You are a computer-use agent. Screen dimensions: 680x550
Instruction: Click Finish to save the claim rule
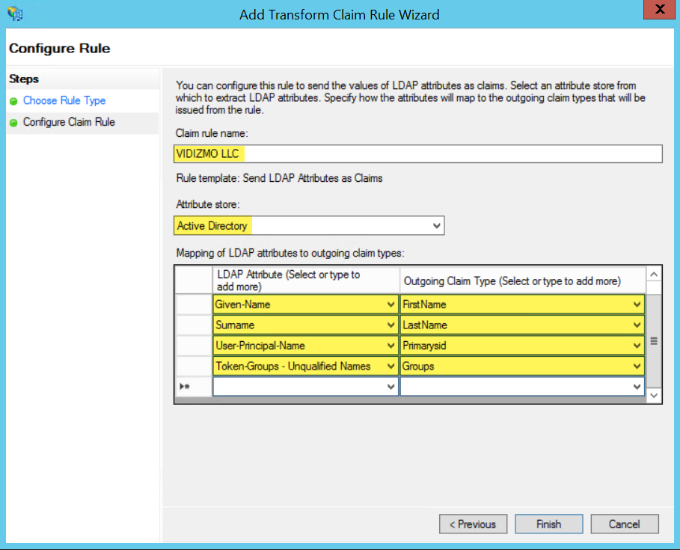[548, 524]
